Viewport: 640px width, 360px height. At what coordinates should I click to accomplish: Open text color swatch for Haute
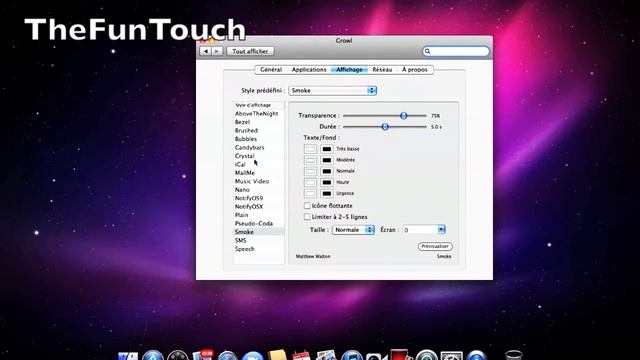click(x=310, y=182)
